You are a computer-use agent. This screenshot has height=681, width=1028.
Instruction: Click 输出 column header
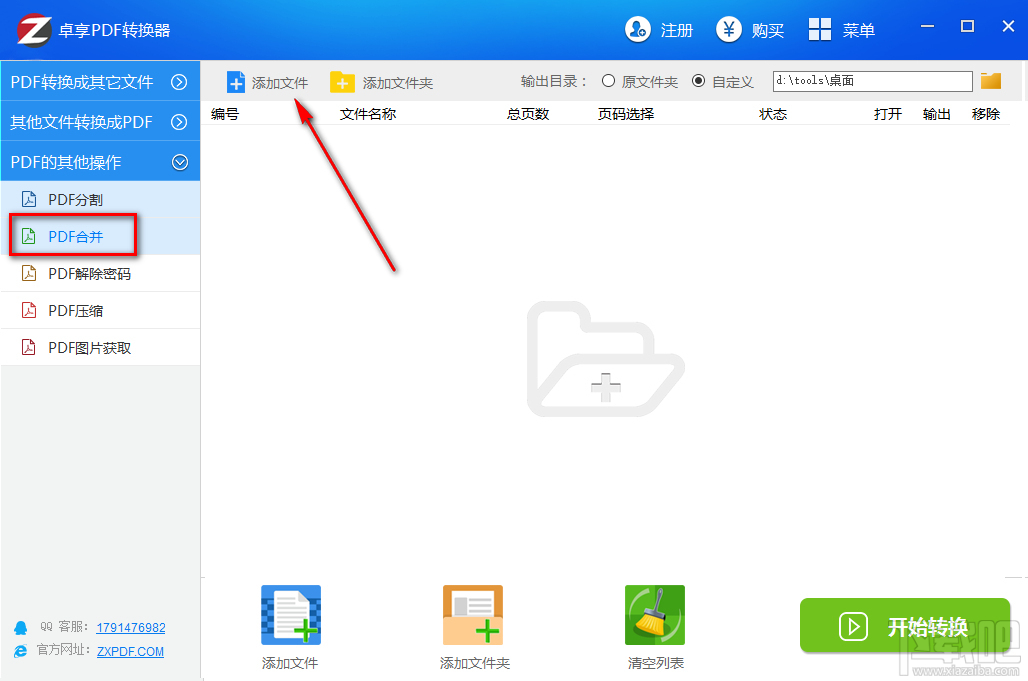tap(937, 114)
